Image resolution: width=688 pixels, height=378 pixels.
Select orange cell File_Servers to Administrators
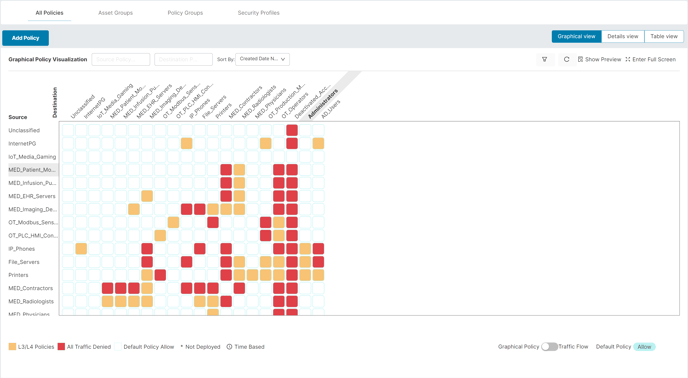(305, 262)
